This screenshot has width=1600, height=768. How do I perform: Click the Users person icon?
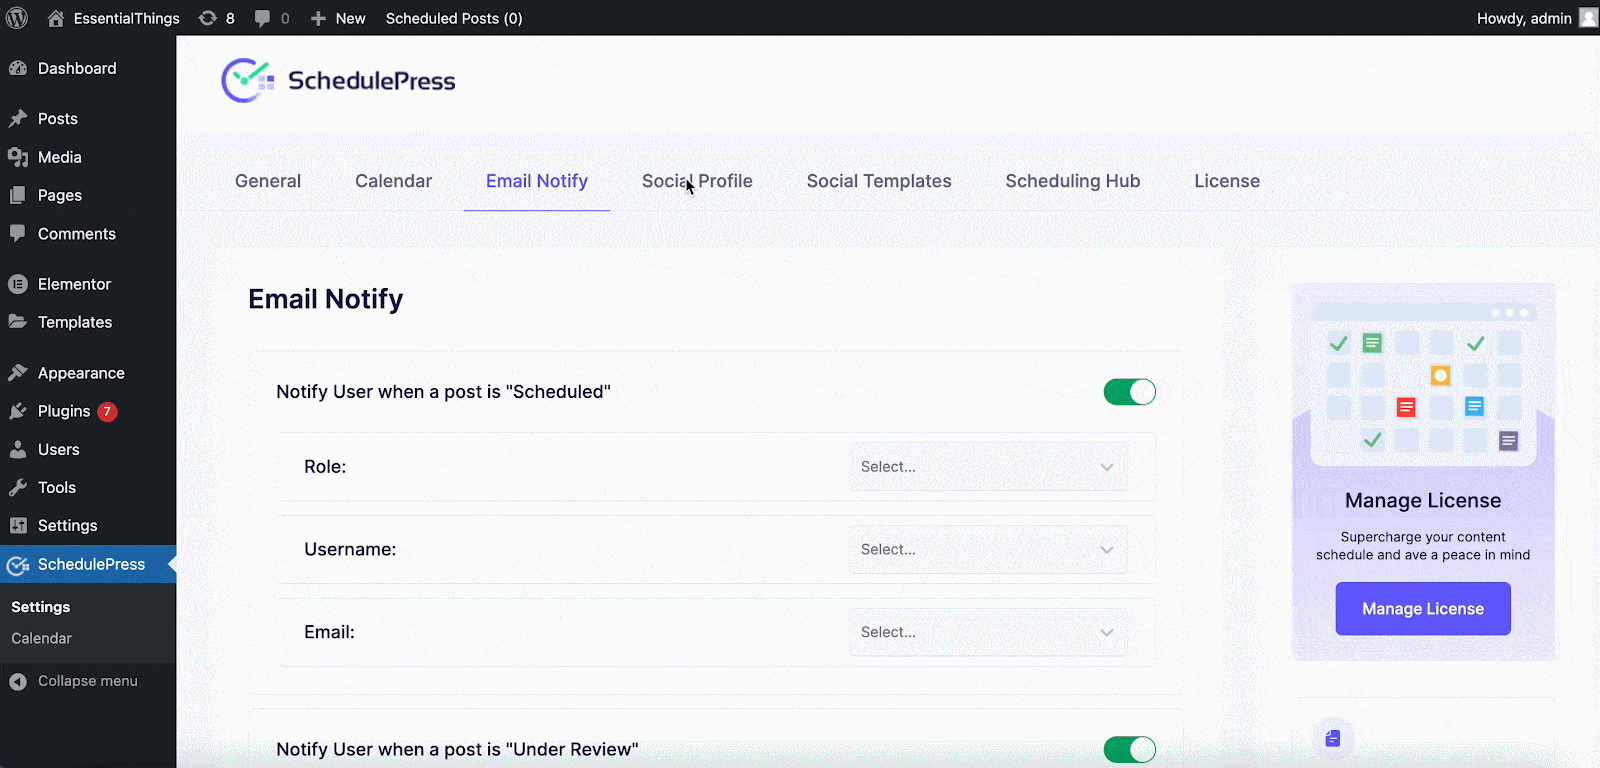click(x=18, y=449)
